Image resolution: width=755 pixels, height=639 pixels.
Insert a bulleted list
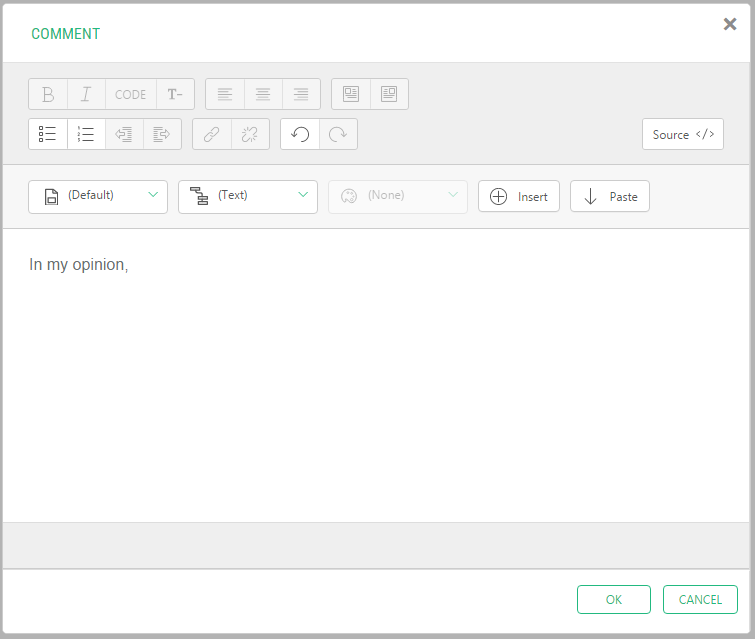[48, 134]
